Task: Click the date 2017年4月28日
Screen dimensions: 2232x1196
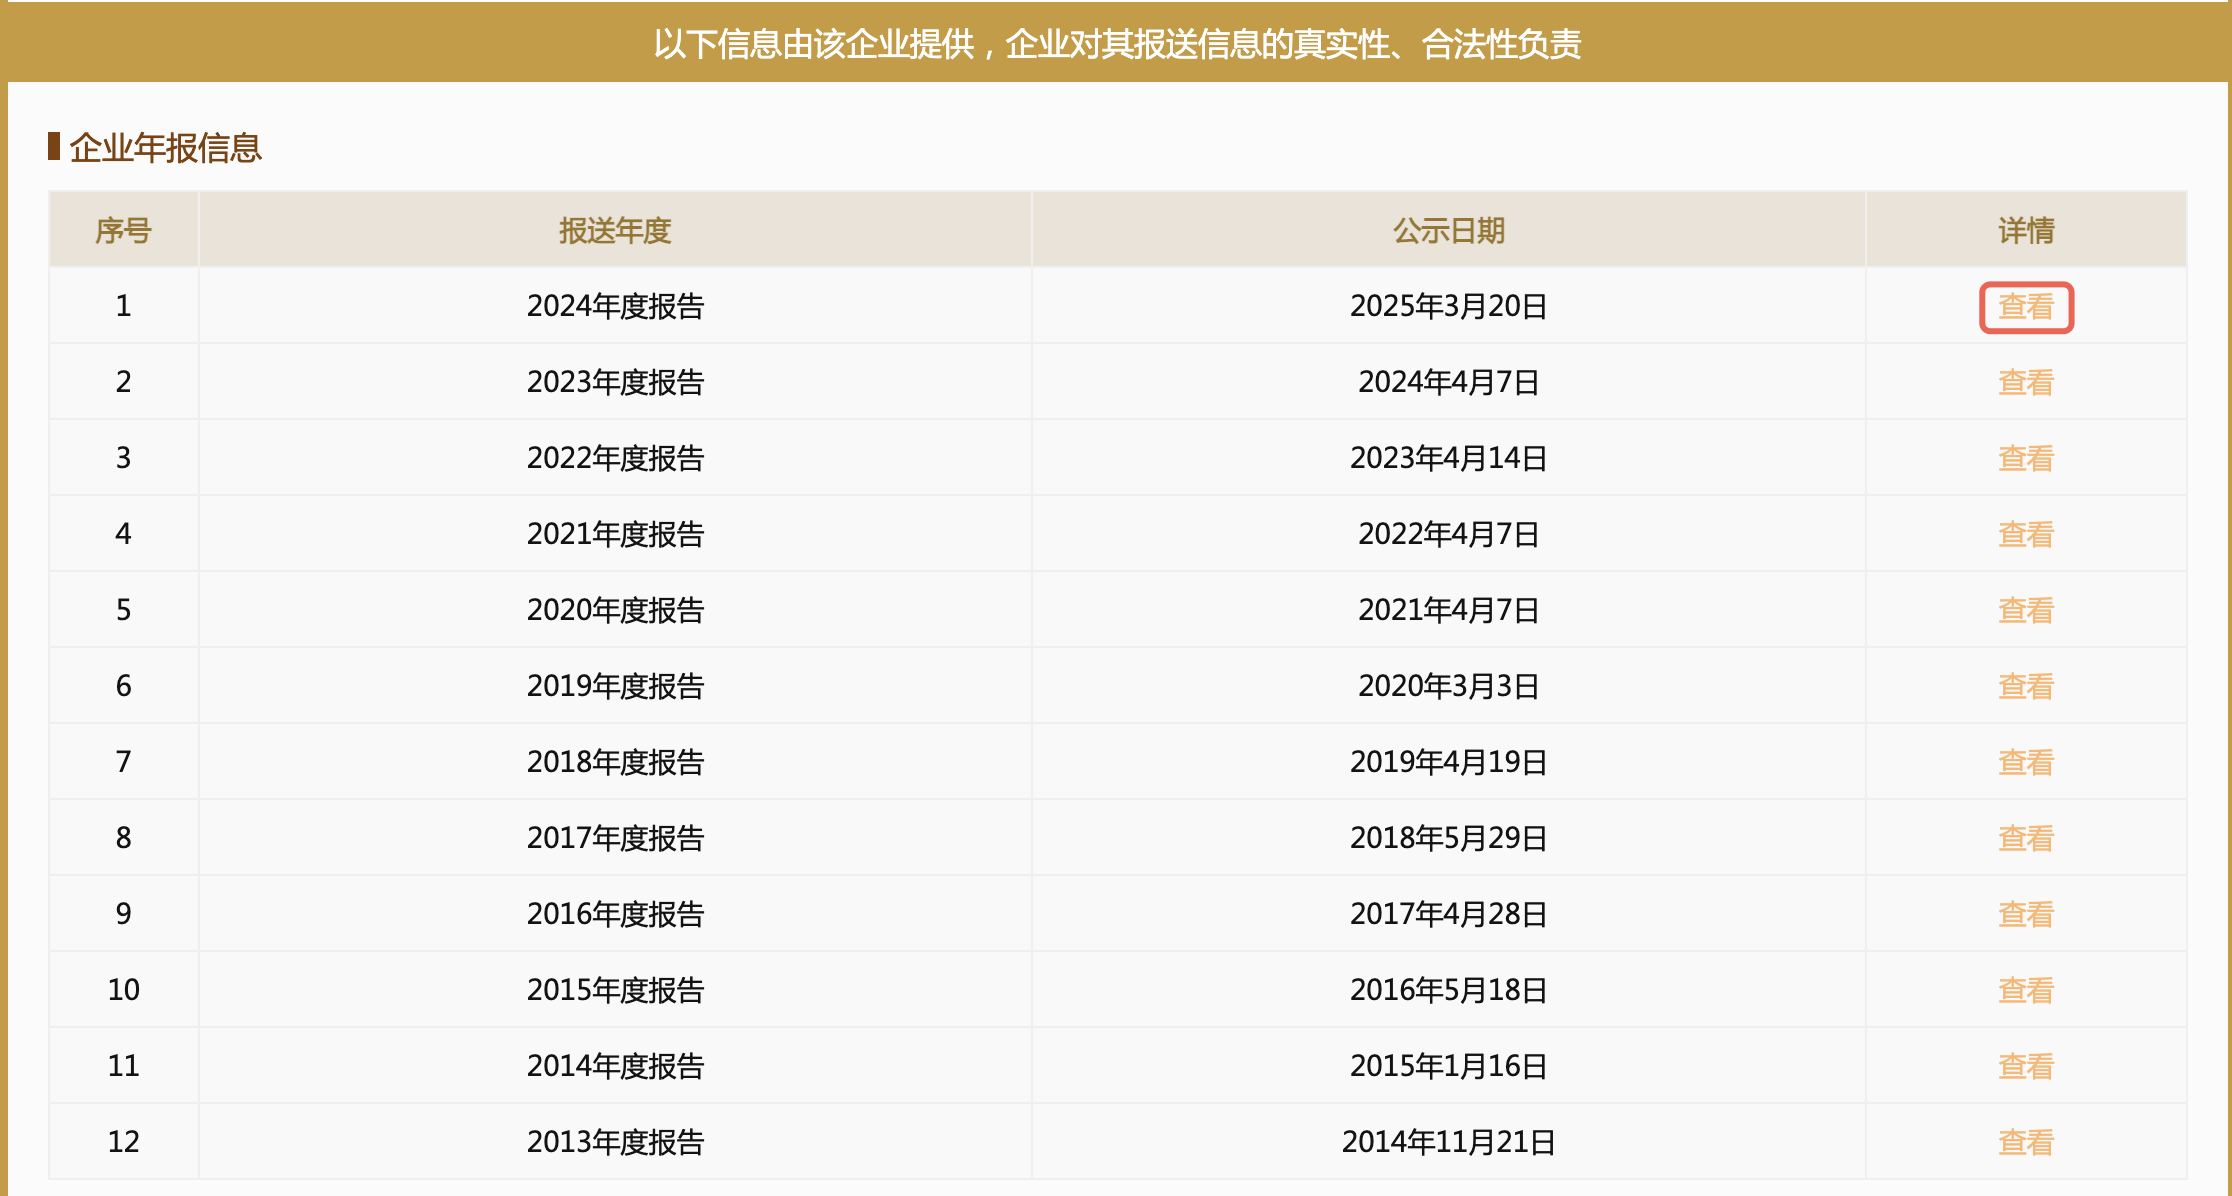Action: point(1449,914)
